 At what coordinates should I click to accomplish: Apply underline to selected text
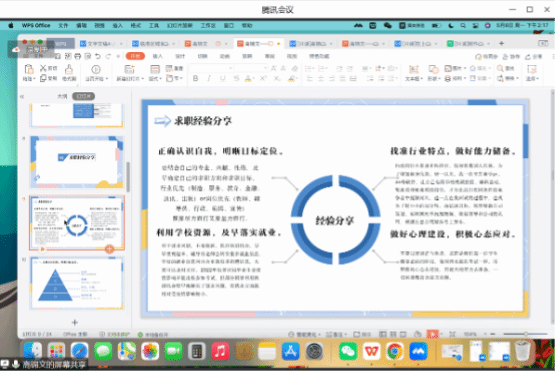(x=222, y=78)
